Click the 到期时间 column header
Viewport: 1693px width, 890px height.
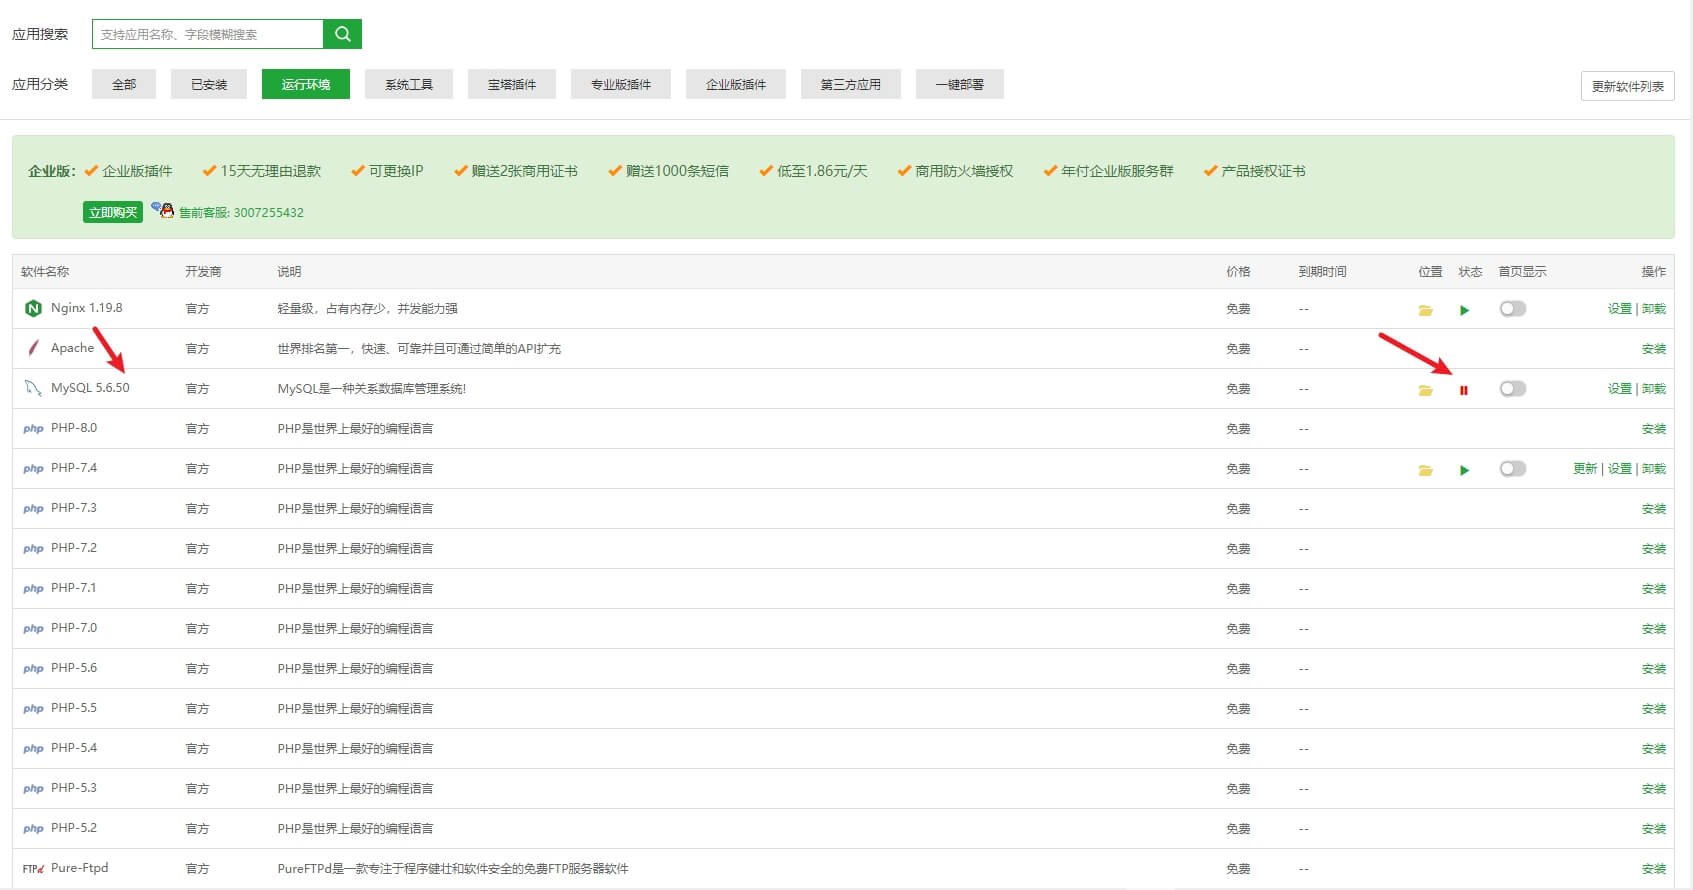[x=1323, y=272]
